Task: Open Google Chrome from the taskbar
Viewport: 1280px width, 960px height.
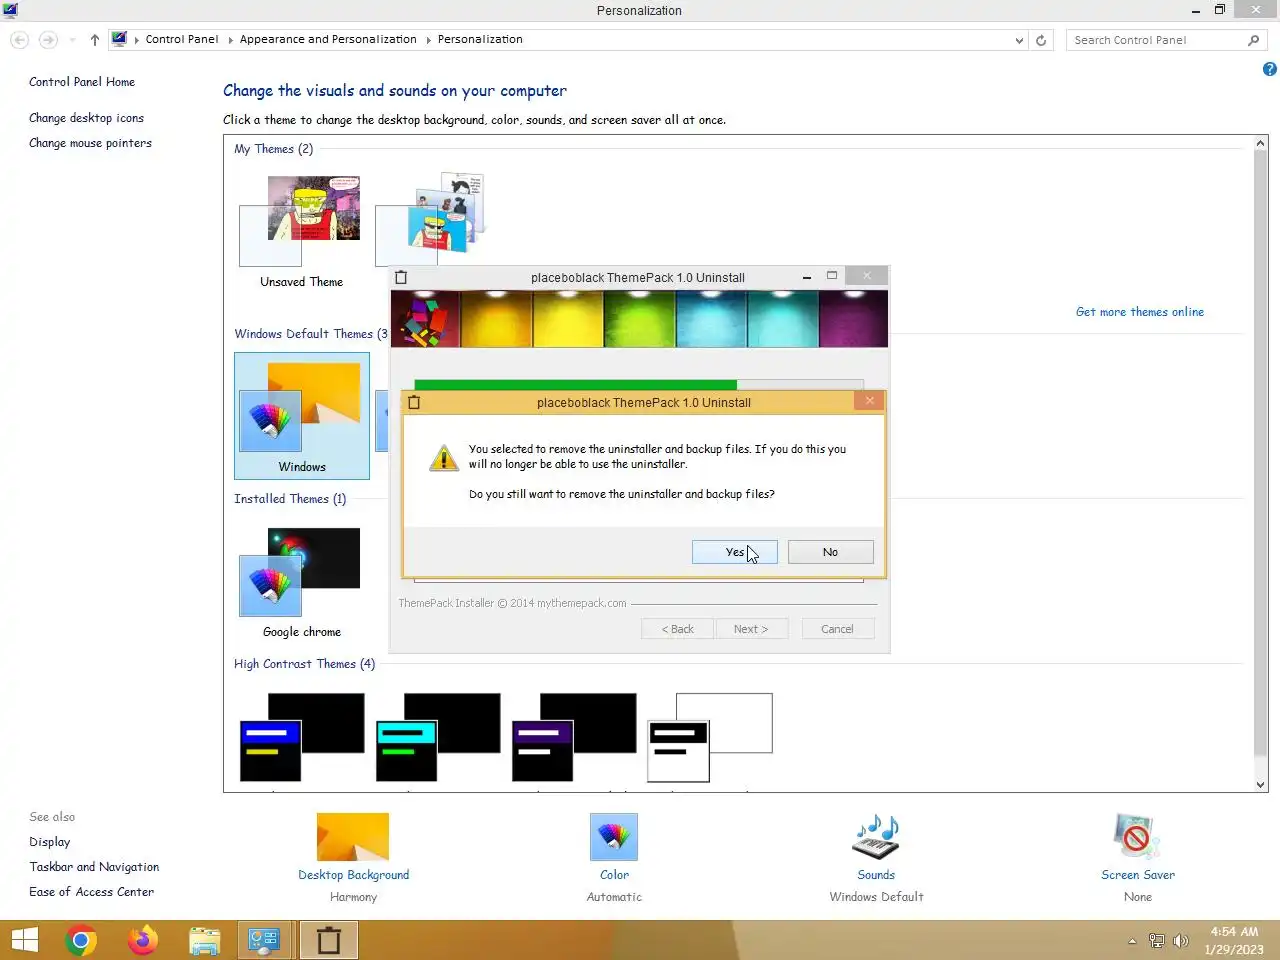Action: (81, 941)
